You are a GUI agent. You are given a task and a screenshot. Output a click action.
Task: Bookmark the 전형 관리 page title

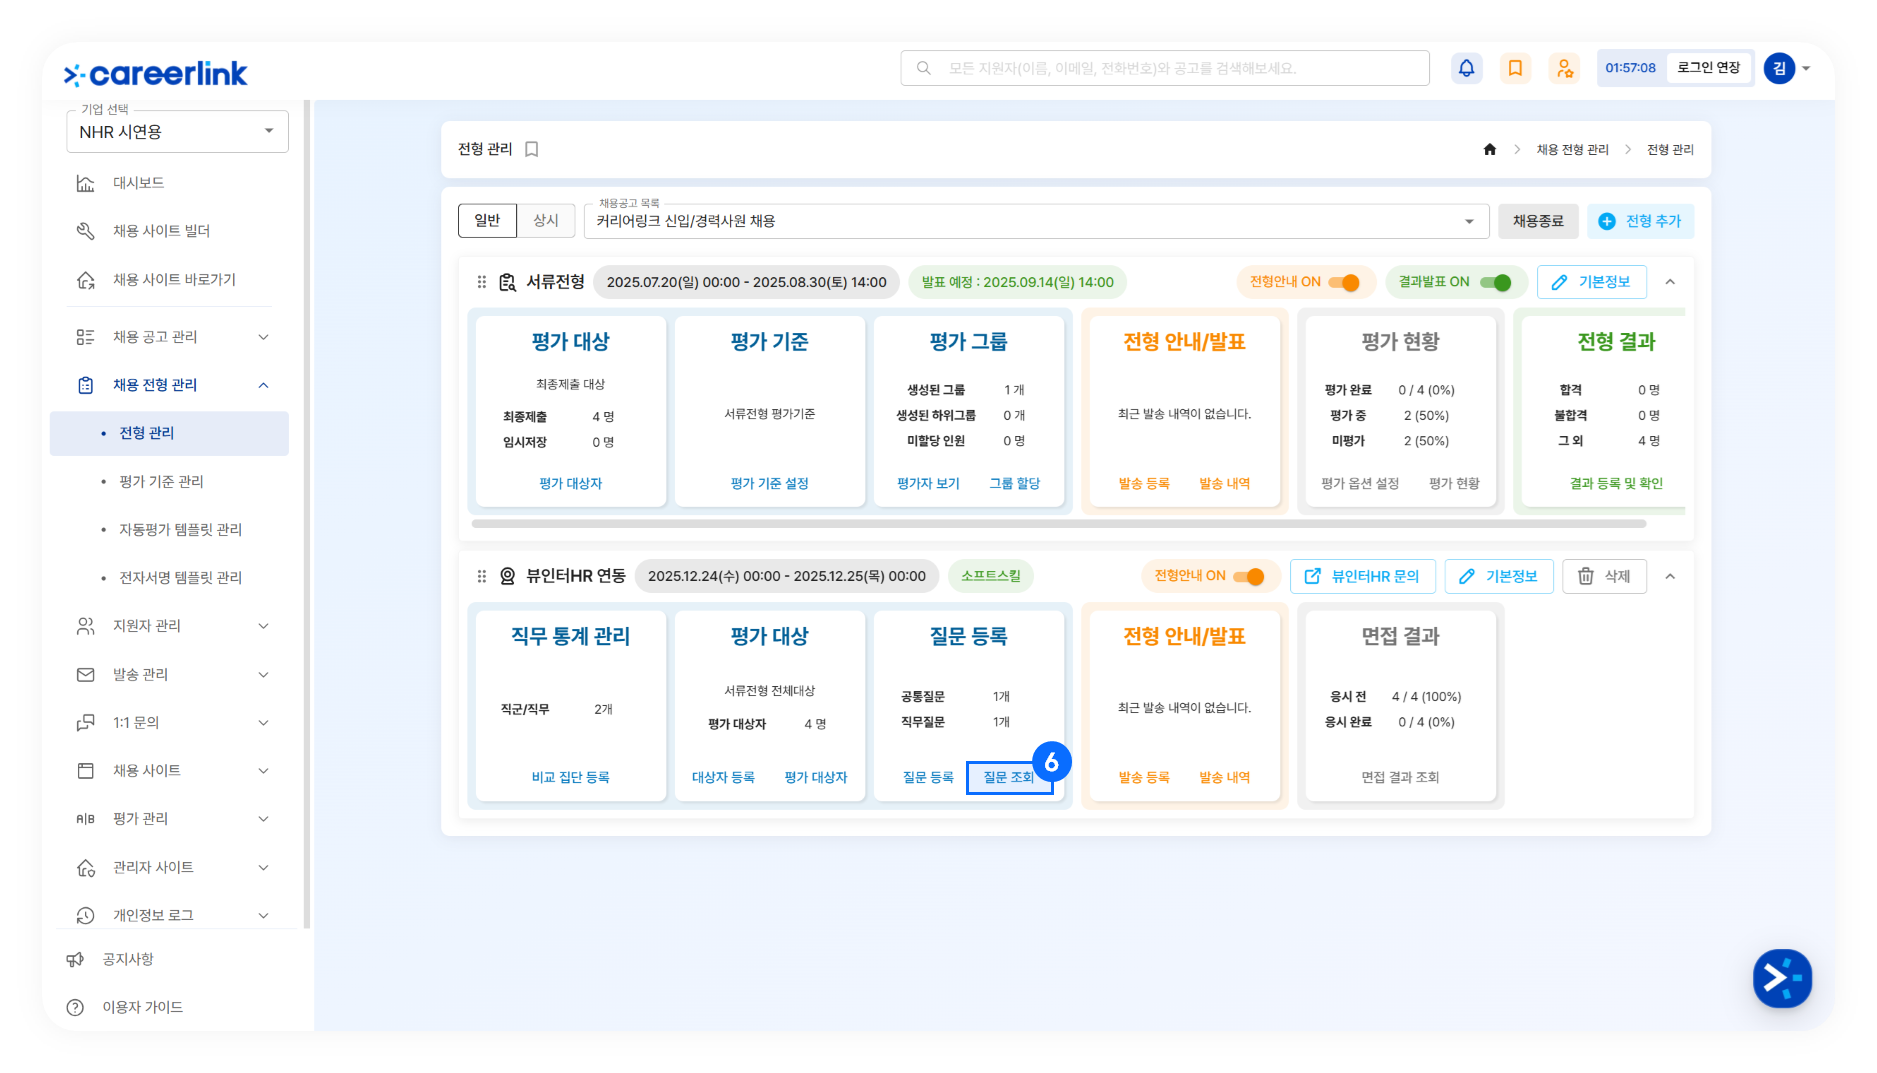click(532, 150)
